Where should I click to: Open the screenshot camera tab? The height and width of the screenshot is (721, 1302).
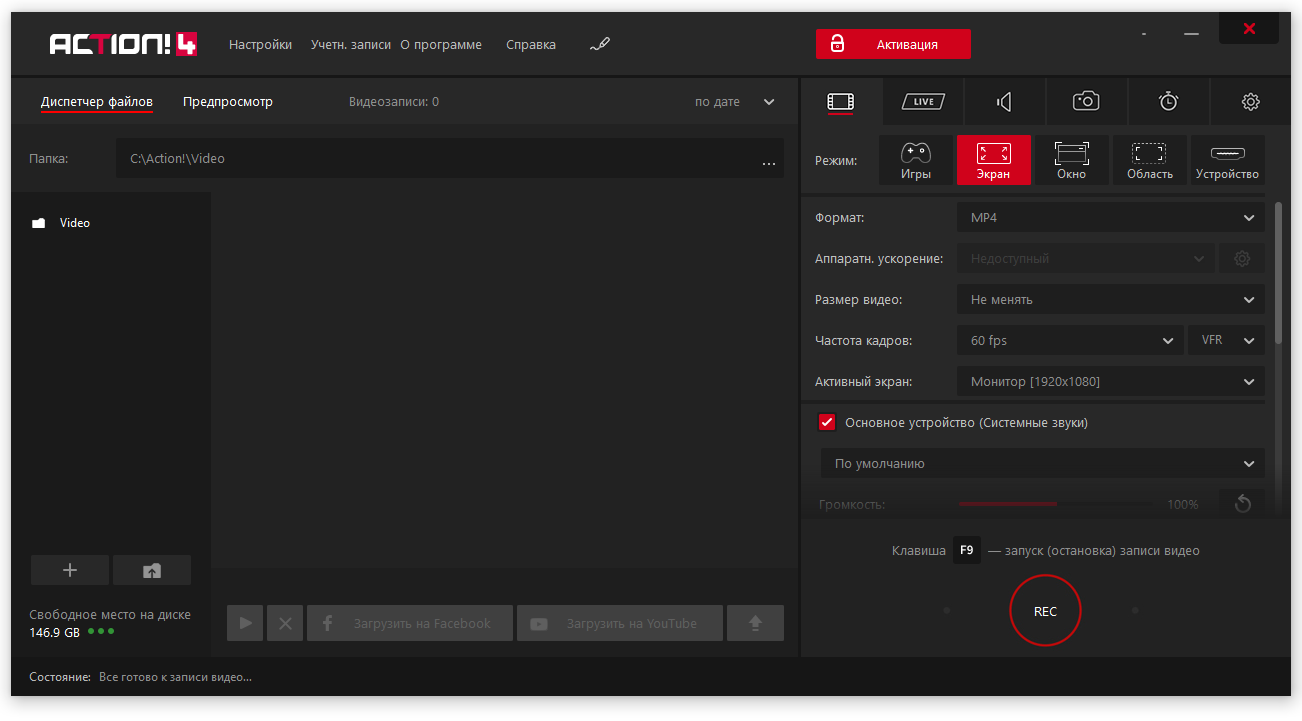[1086, 101]
